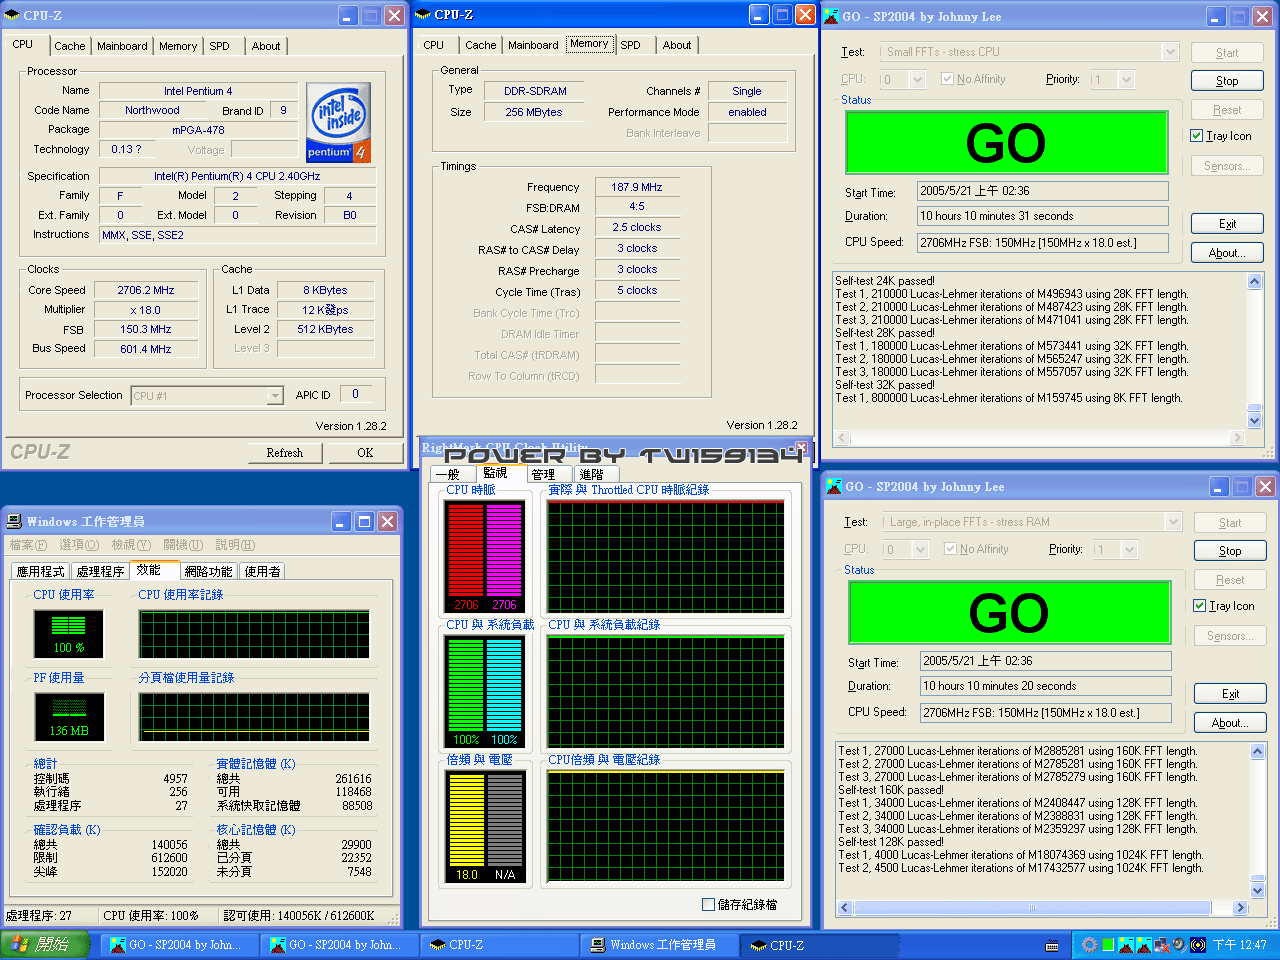The height and width of the screenshot is (960, 1280).
Task: Click the down arrow of the lower SP2004 log scrollbar
Action: click(1257, 888)
